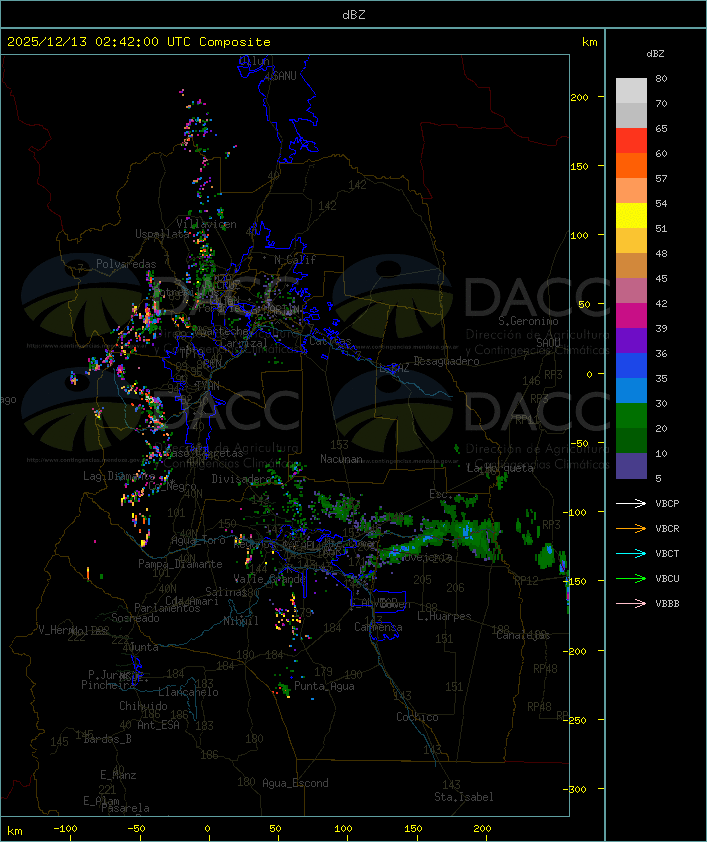Screen dimensions: 707x842
Task: Click the 'Bardas_B' map label
Action: 107,739
